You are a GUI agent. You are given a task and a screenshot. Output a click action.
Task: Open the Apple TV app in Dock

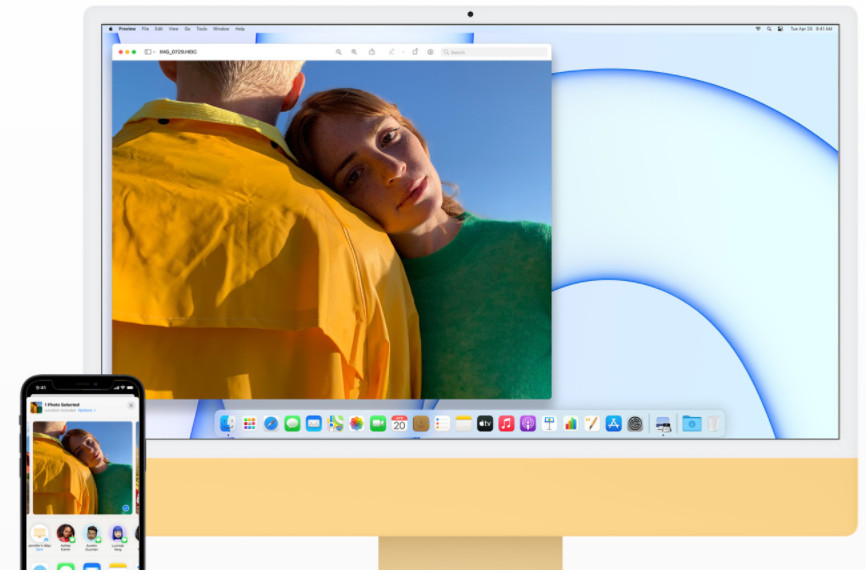(x=485, y=424)
